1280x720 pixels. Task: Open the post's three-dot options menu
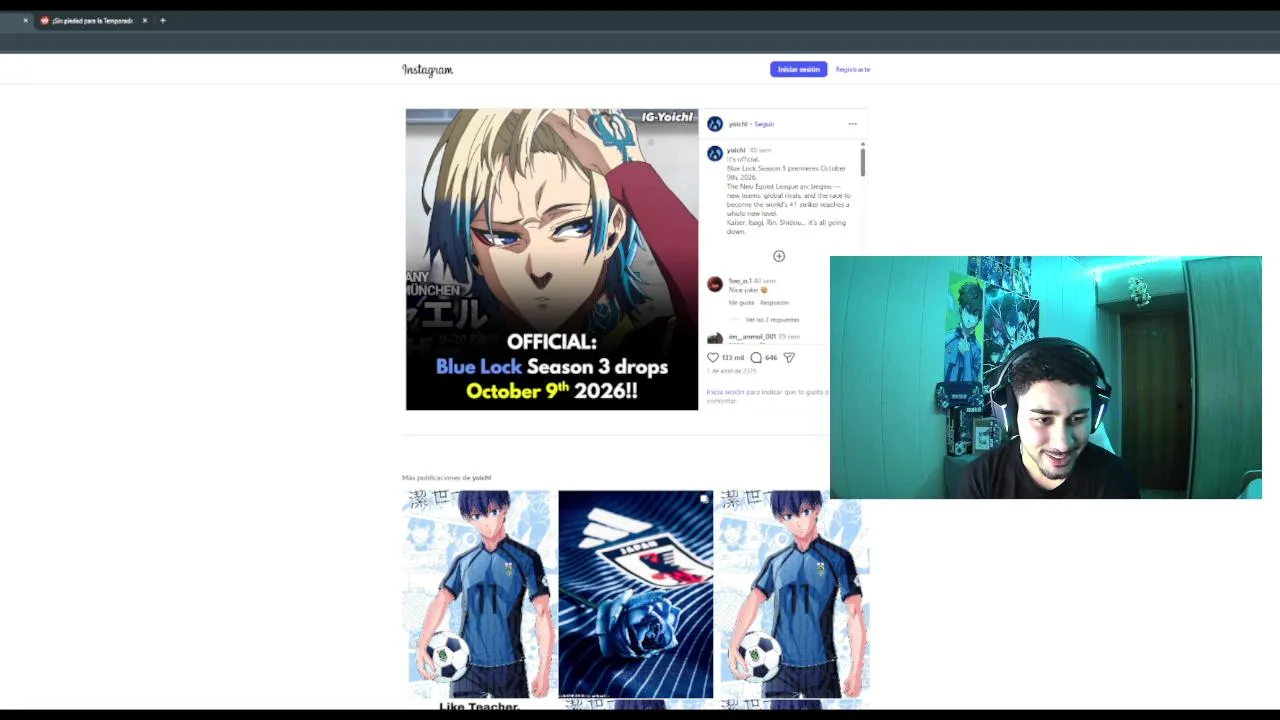coord(852,124)
